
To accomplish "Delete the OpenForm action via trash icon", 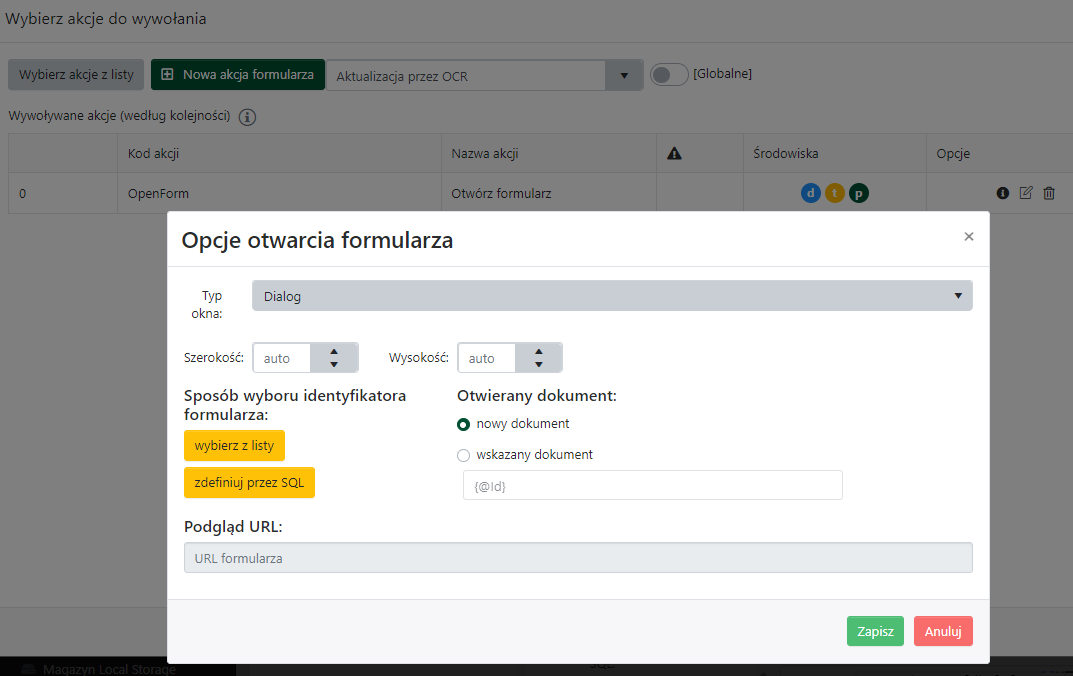I will (1049, 192).
